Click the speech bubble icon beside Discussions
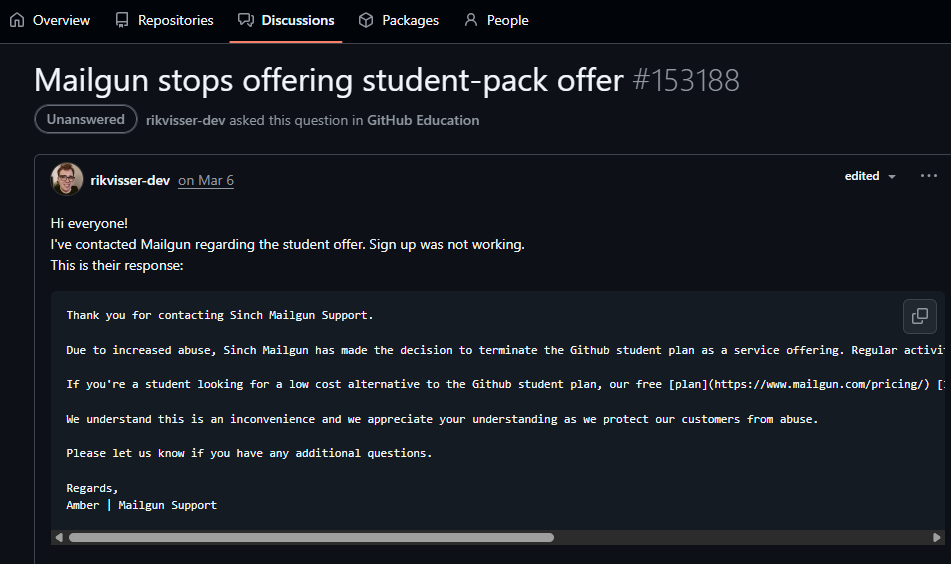The image size is (951, 564). (x=245, y=20)
